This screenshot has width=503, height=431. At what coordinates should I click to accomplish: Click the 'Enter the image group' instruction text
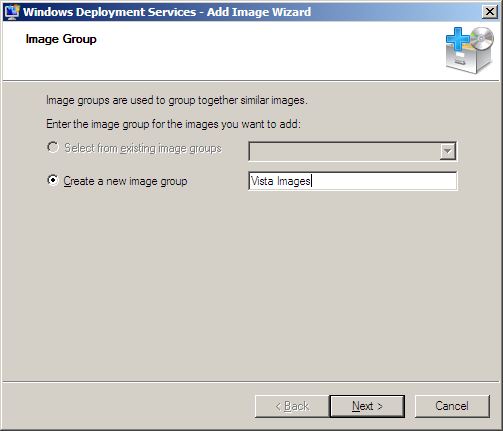pos(173,124)
